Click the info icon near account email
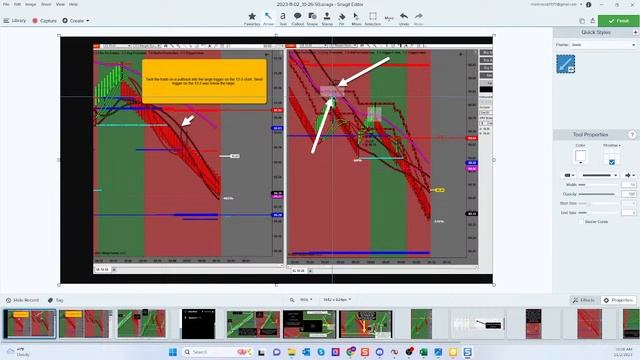 click(589, 4)
